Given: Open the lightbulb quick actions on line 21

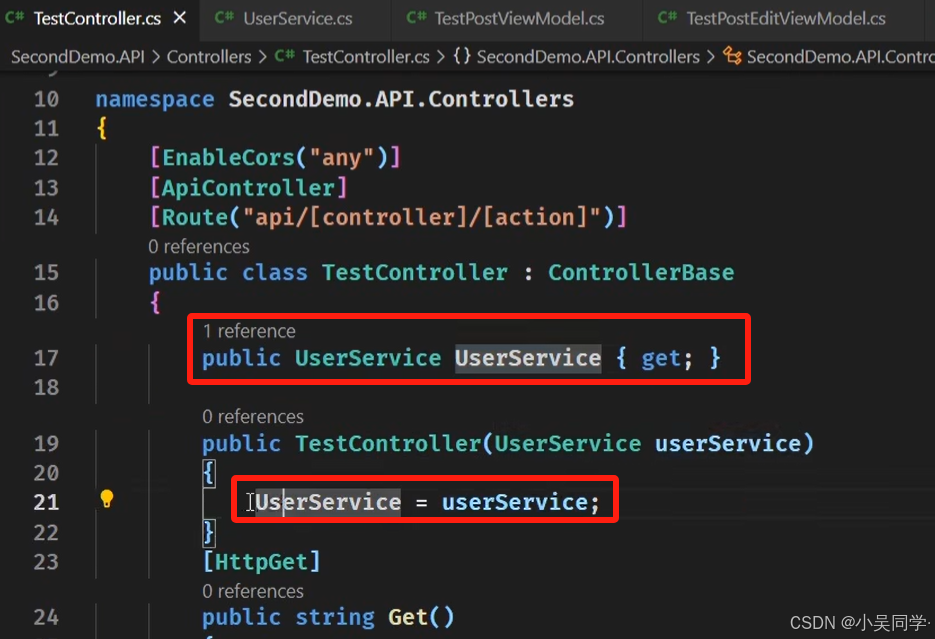Looking at the screenshot, I should click(107, 498).
